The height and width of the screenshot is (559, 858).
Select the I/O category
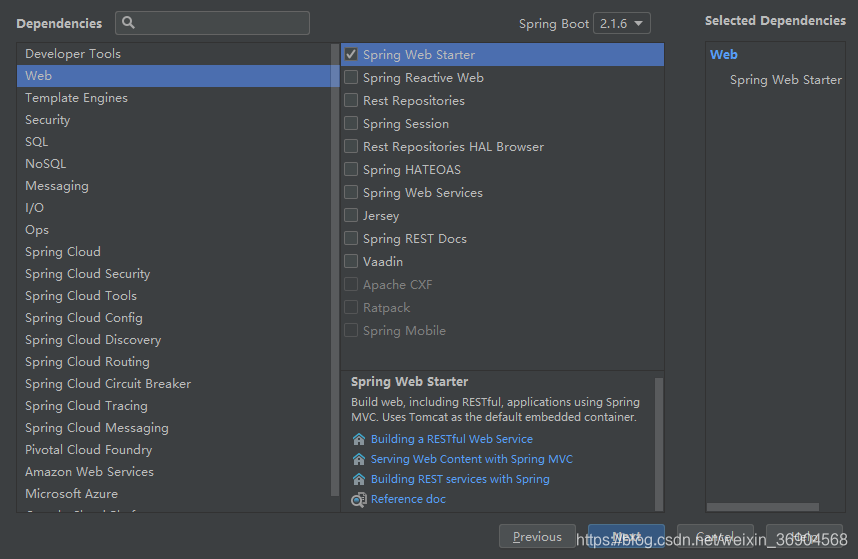click(x=174, y=207)
